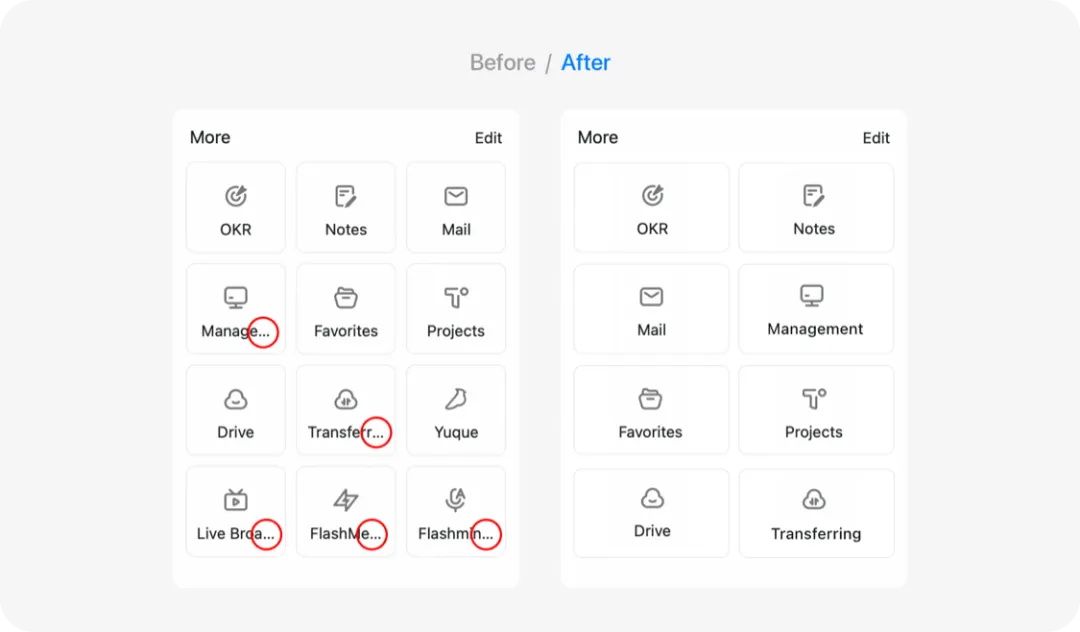Viewport: 1080px width, 632px height.
Task: Click Edit in left More panel
Action: (488, 138)
